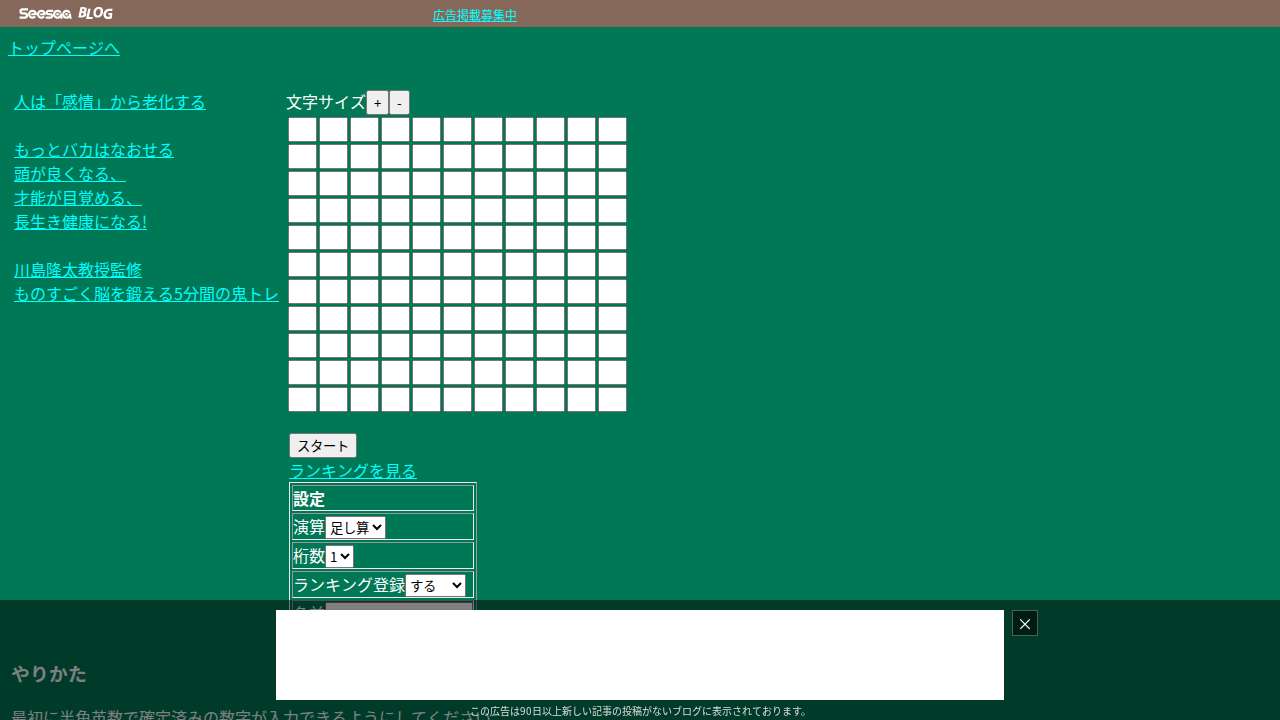Viewport: 1280px width, 720px height.
Task: Open 才能が目覚める、 link
Action: [x=78, y=198]
